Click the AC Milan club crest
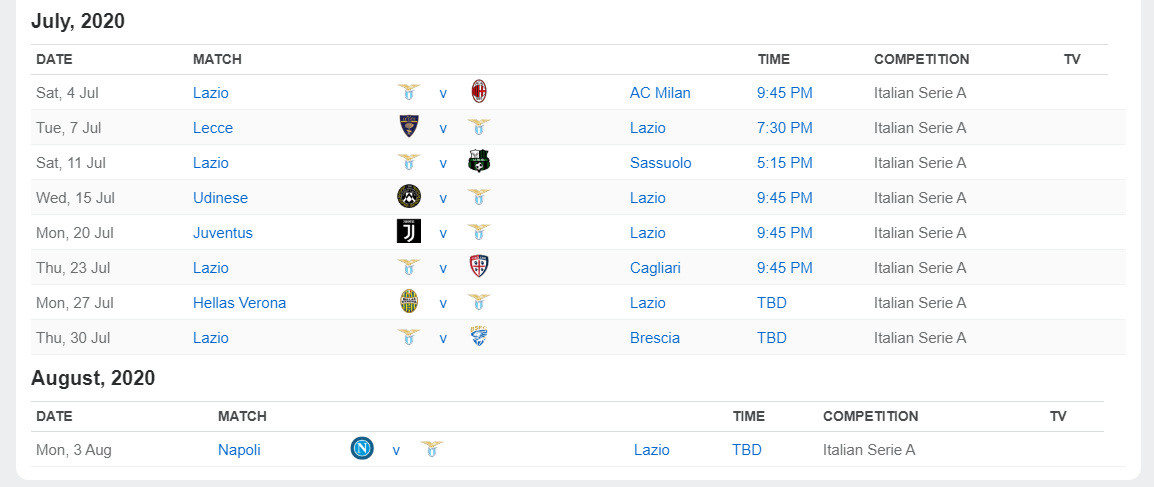The height and width of the screenshot is (487, 1154). [x=479, y=93]
